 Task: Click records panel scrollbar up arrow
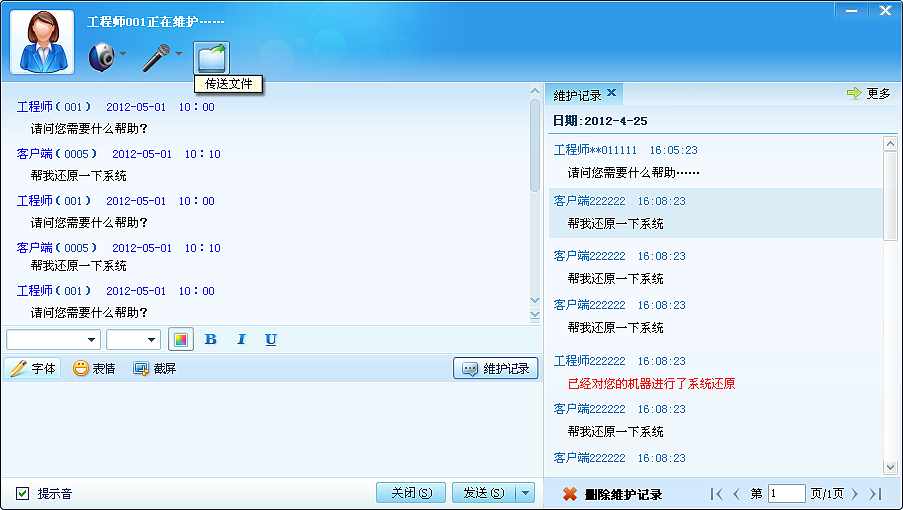coord(890,143)
